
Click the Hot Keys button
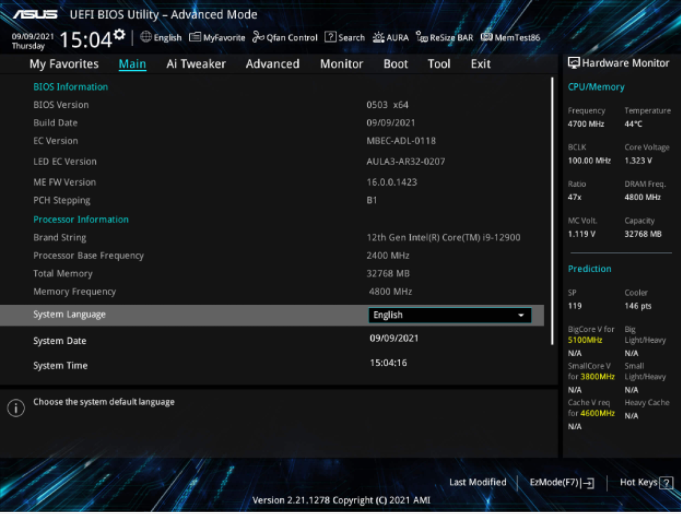646,482
